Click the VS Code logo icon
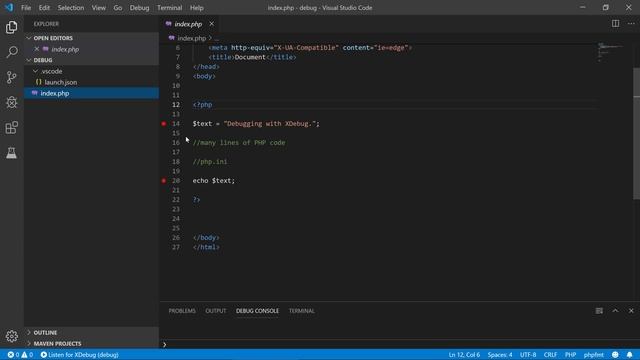 click(x=9, y=7)
